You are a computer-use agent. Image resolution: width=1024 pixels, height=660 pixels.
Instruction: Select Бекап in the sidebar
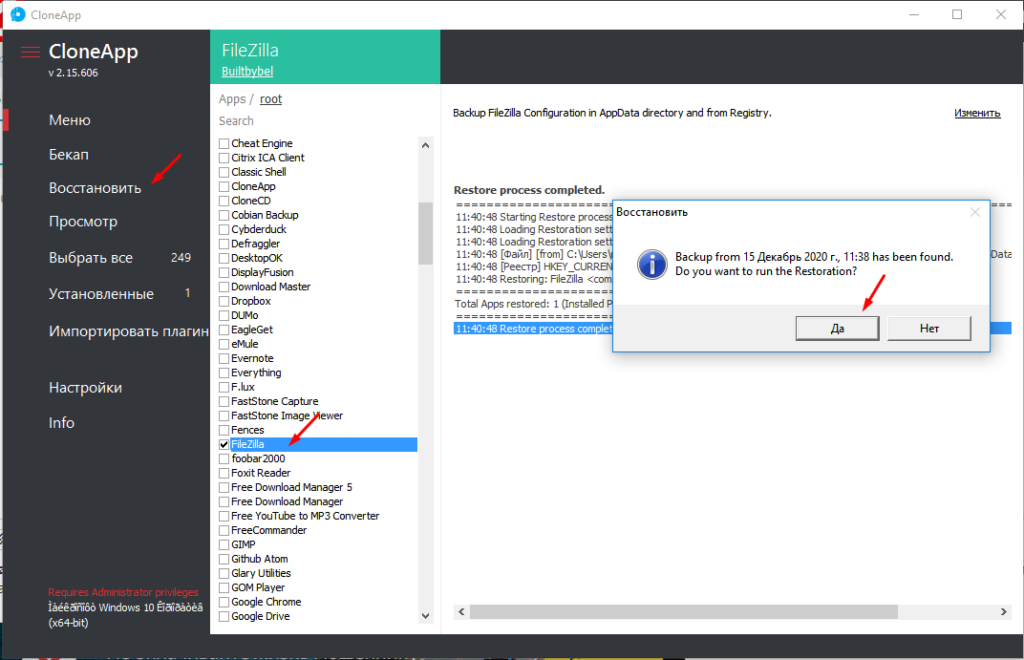pos(69,154)
